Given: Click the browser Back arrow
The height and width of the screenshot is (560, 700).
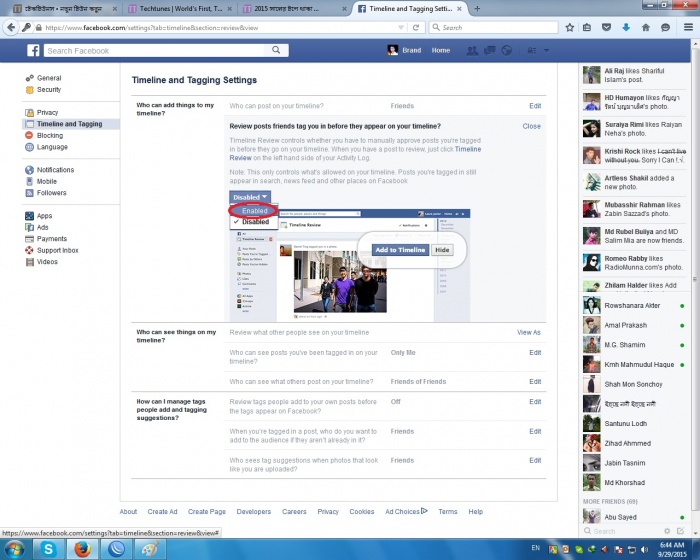Looking at the screenshot, I should tap(10, 28).
